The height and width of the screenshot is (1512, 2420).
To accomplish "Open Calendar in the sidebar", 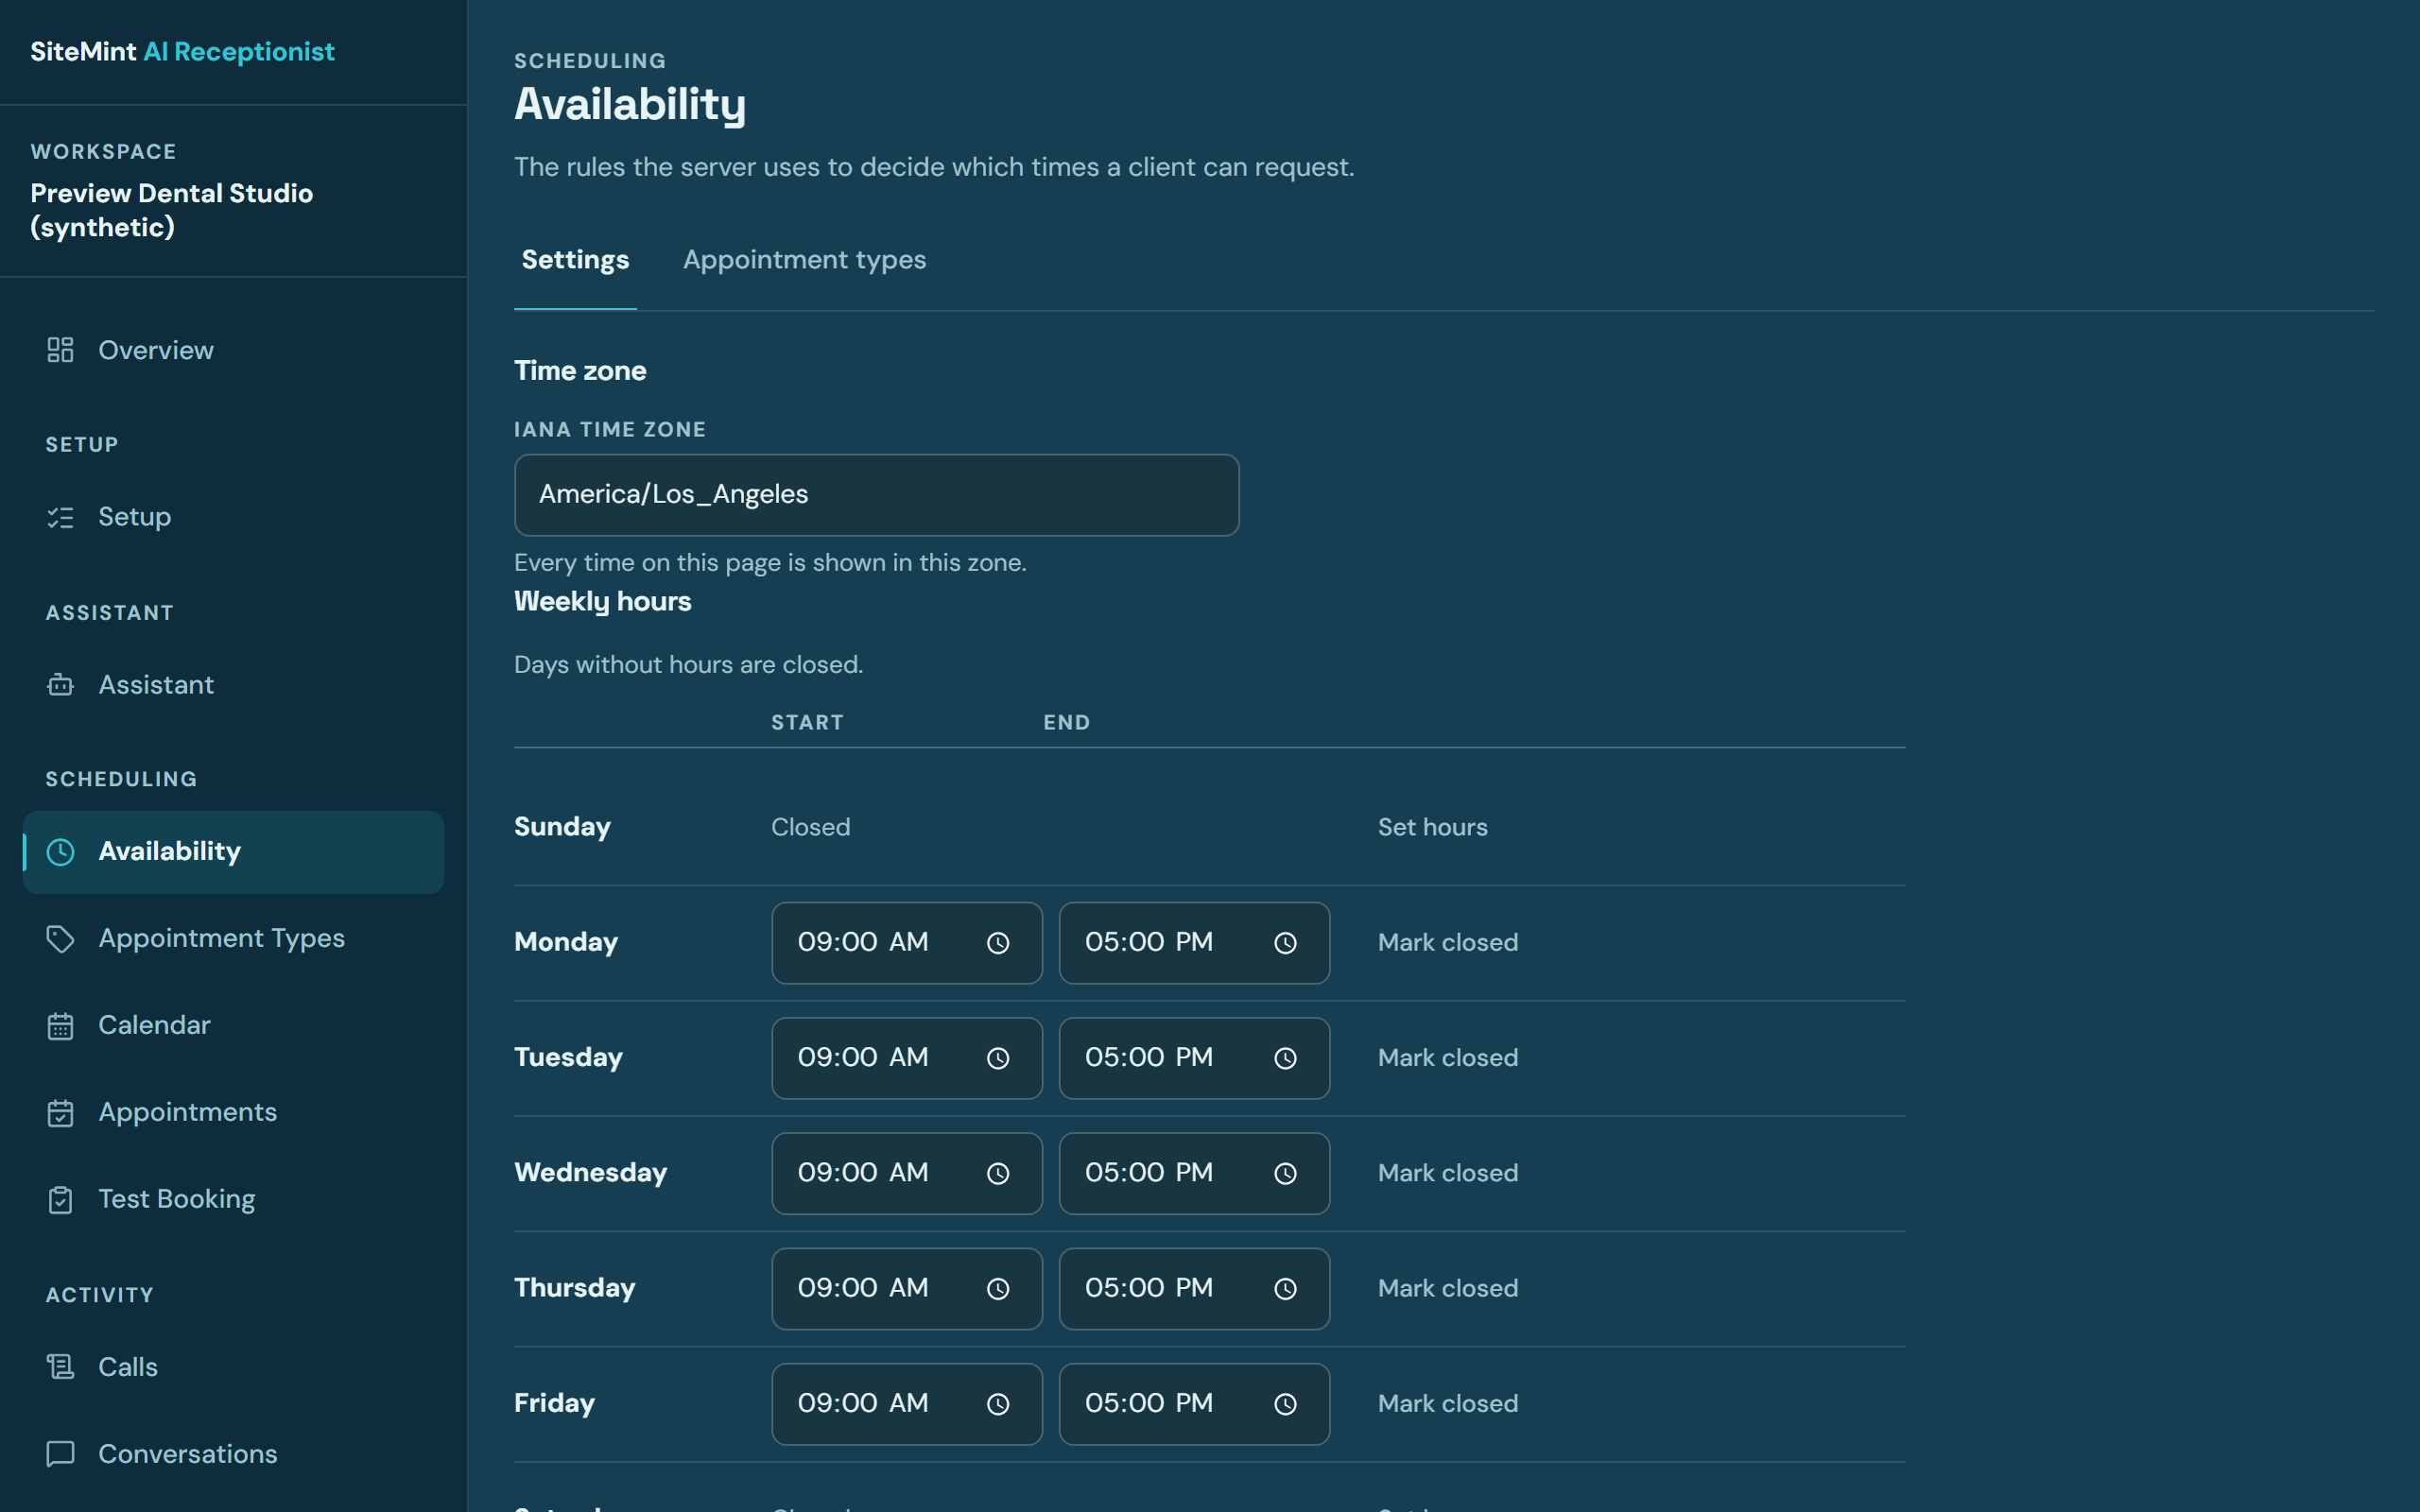I will coord(233,1026).
